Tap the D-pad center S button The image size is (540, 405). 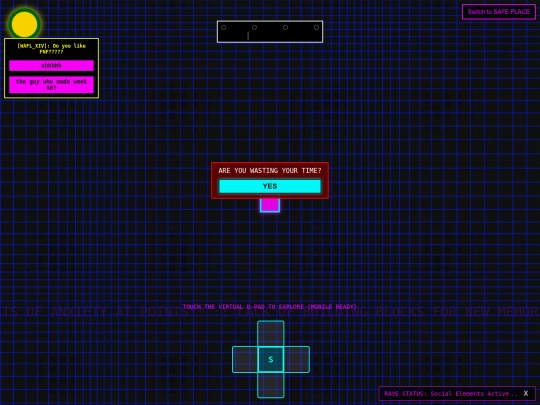click(x=271, y=360)
